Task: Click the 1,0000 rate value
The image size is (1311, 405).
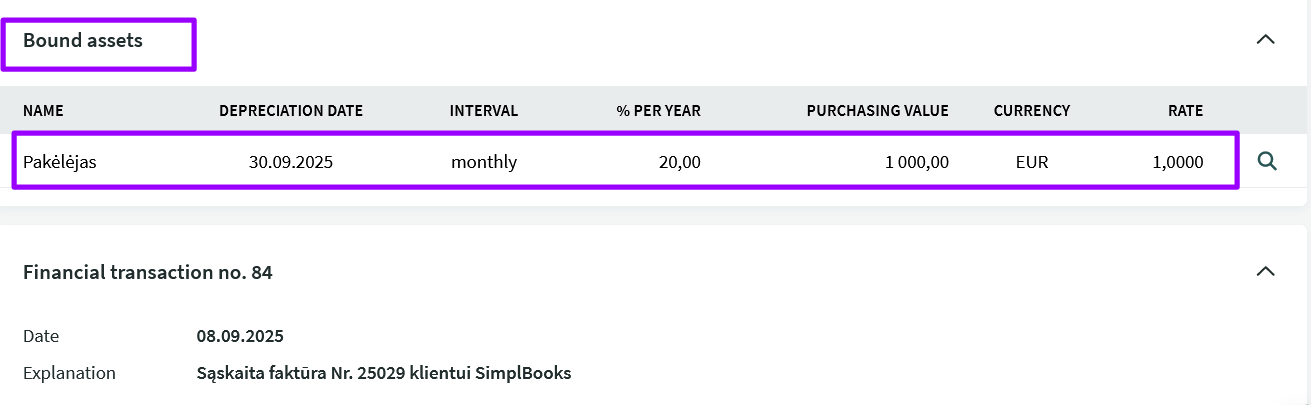Action: 1178,161
